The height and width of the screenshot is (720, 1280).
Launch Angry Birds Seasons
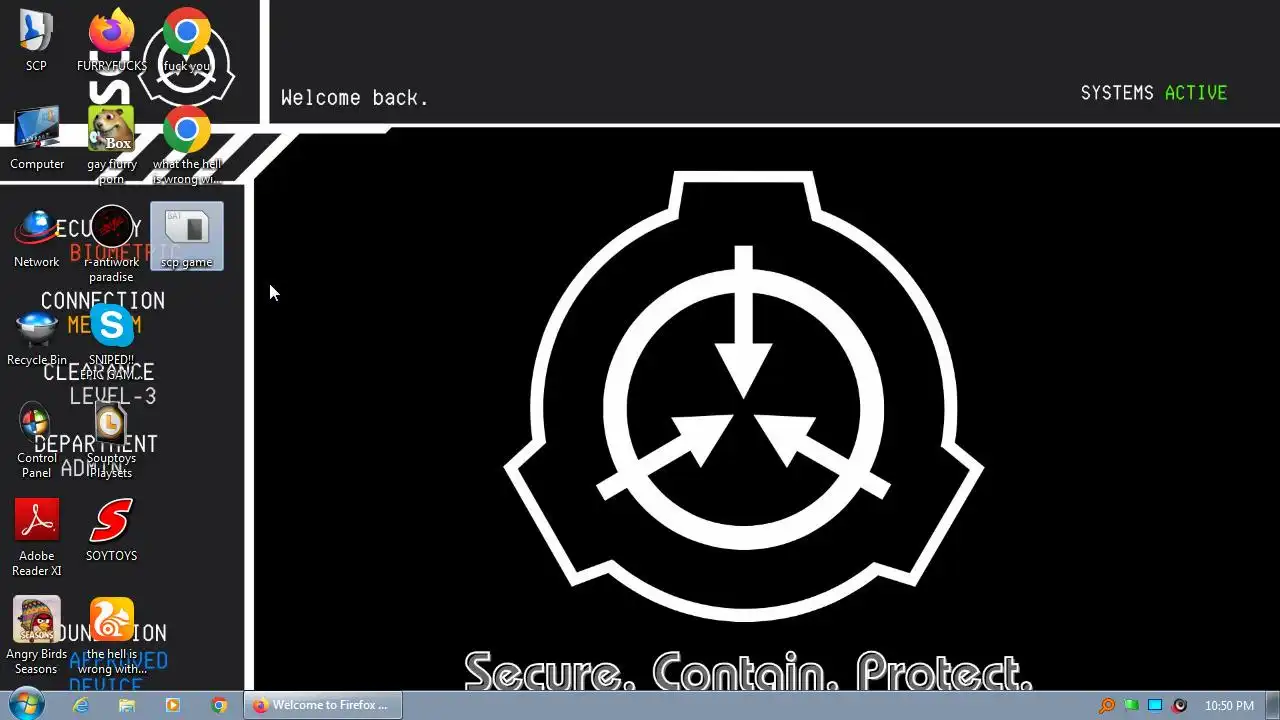pyautogui.click(x=36, y=636)
